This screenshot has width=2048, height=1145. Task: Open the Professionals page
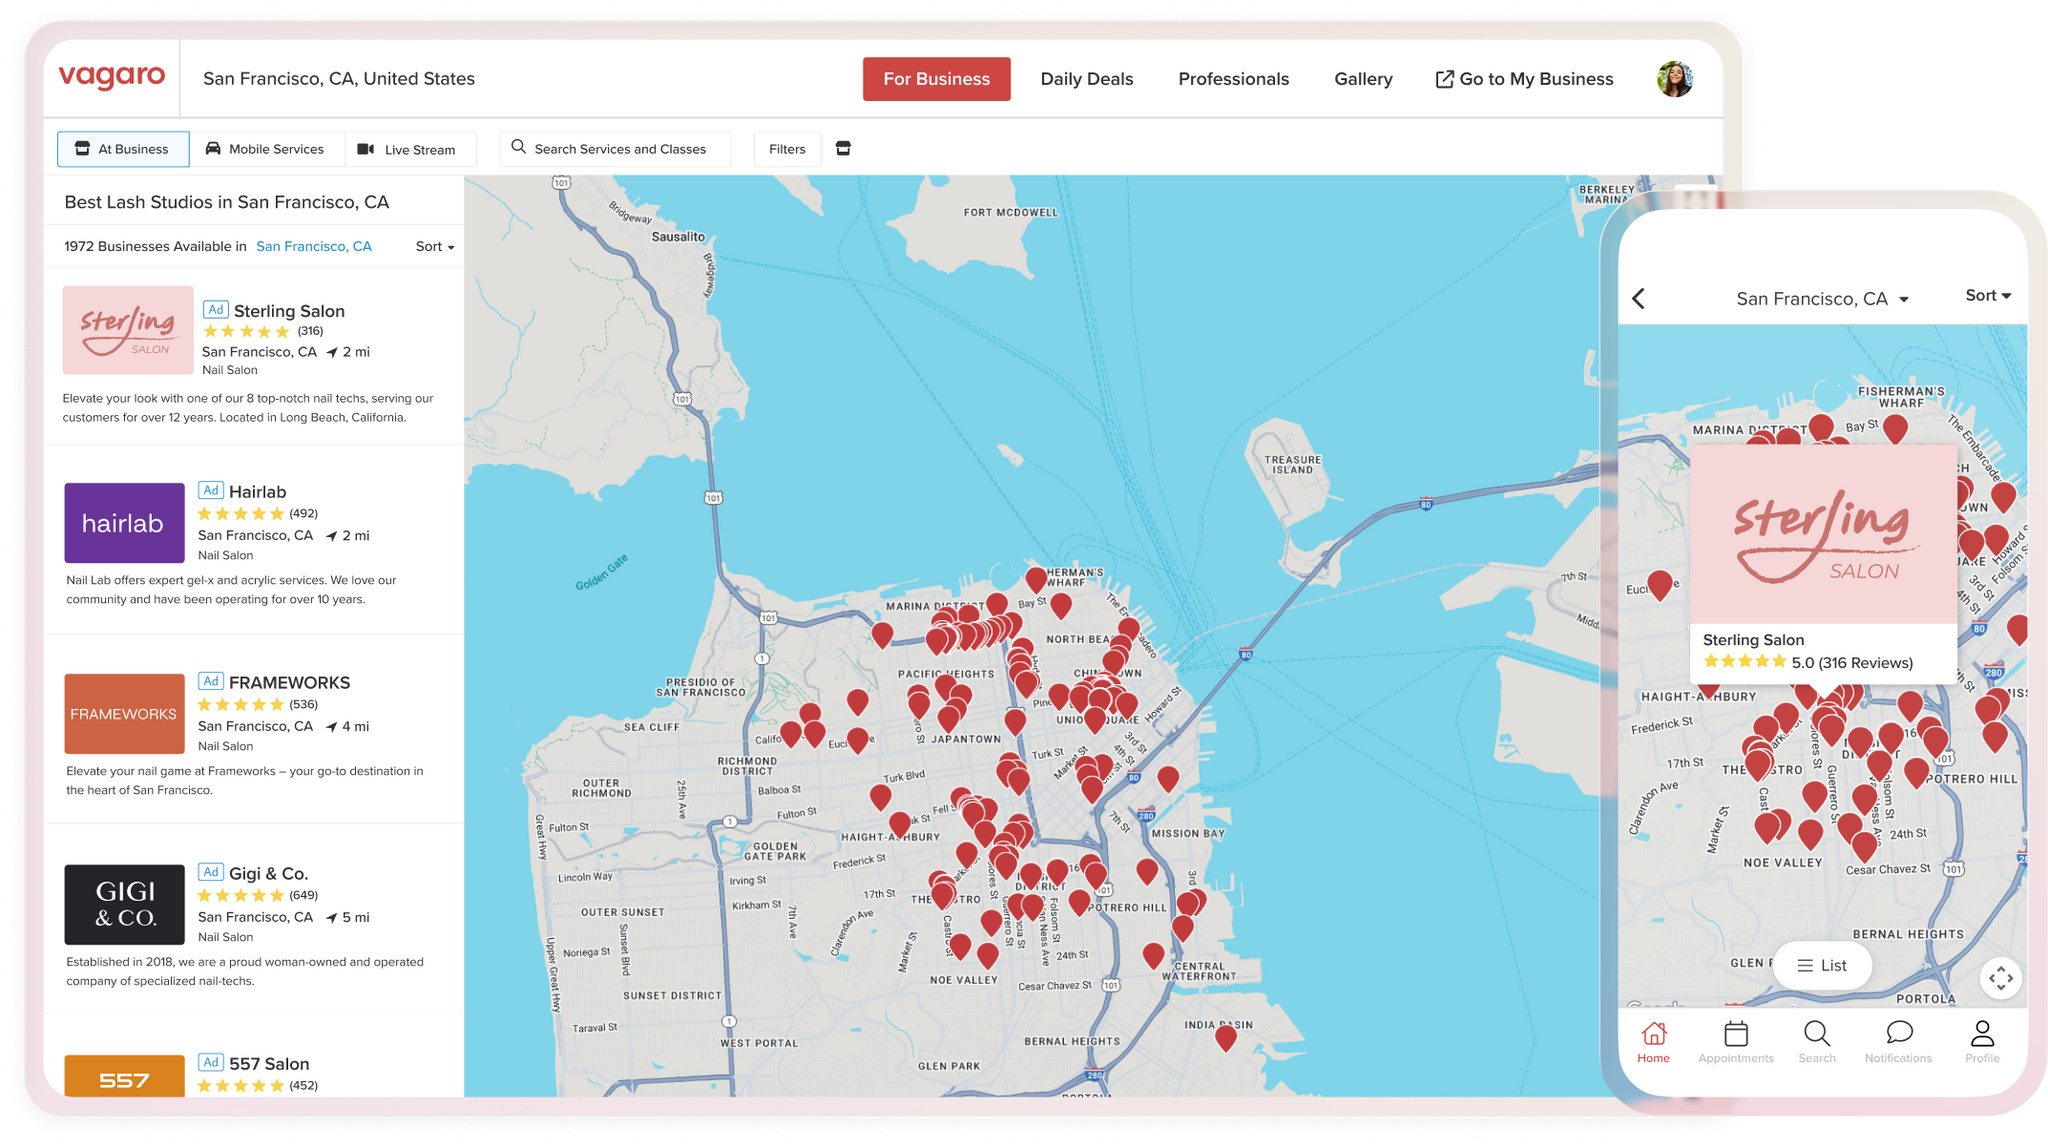(x=1233, y=79)
